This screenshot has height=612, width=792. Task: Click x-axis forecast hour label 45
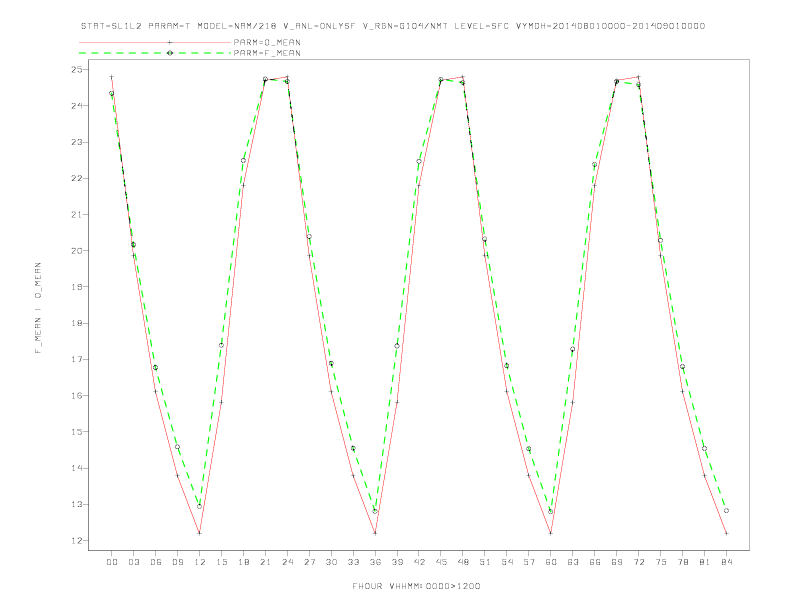(x=441, y=562)
